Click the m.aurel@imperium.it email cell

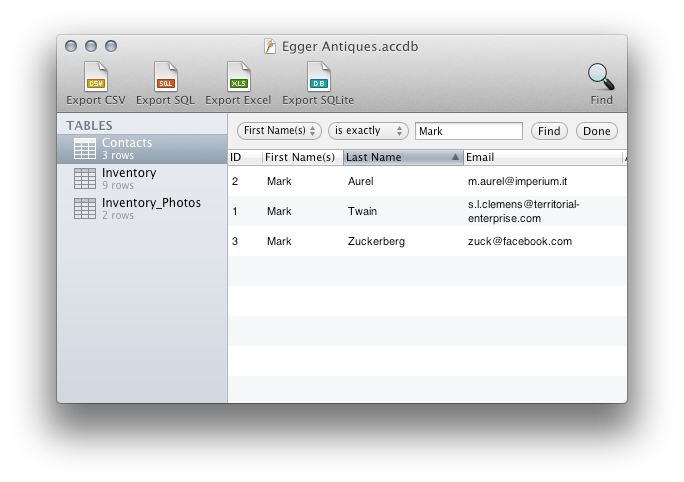pos(517,181)
